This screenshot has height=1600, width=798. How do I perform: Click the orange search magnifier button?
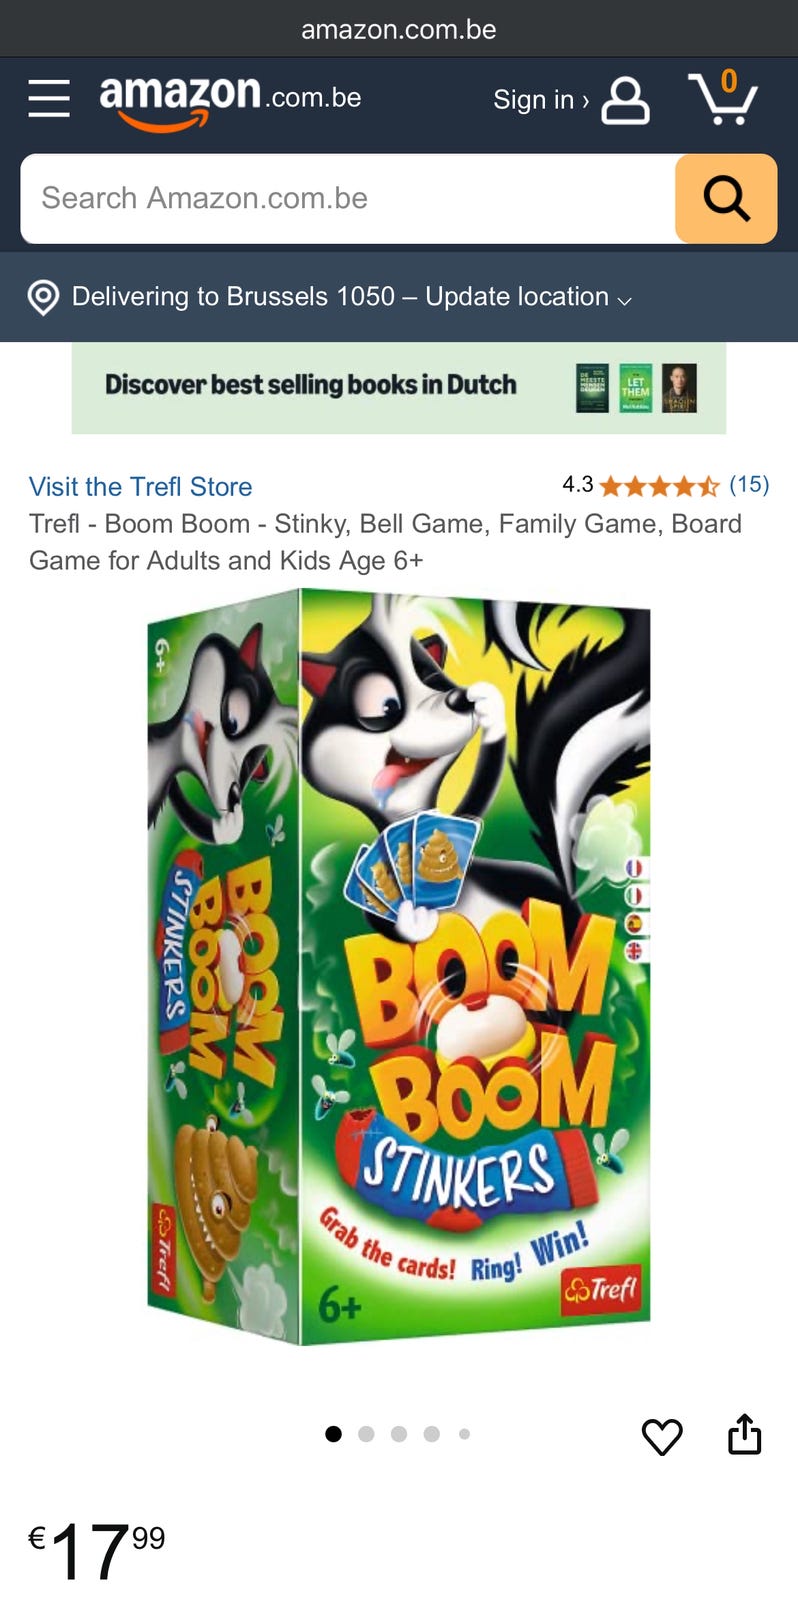pos(726,198)
